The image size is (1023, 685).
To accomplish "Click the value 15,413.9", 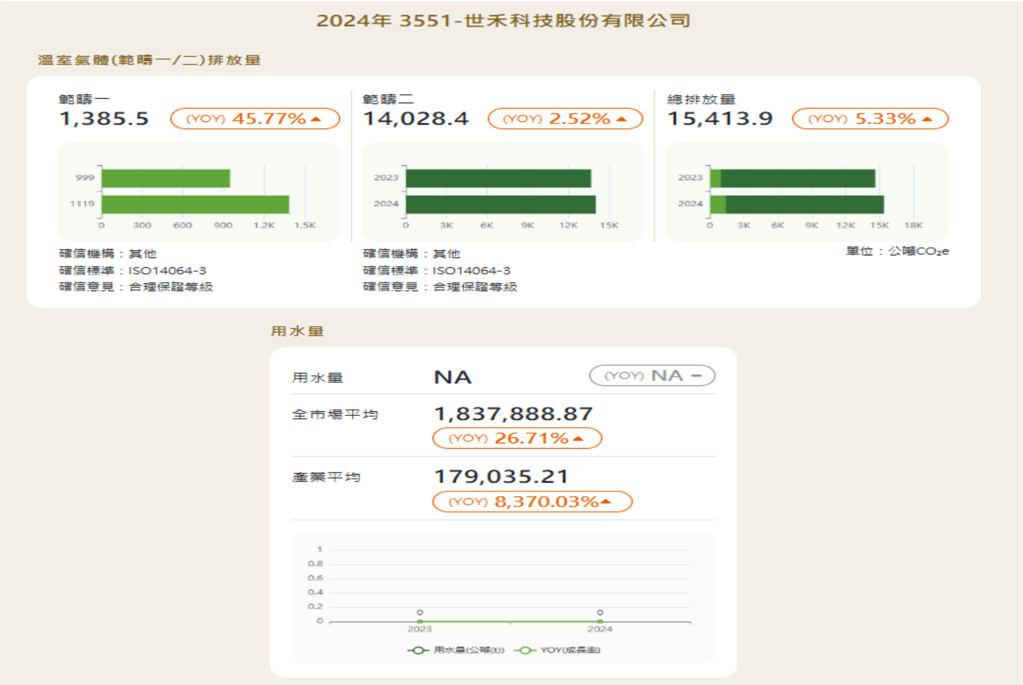I will [720, 119].
